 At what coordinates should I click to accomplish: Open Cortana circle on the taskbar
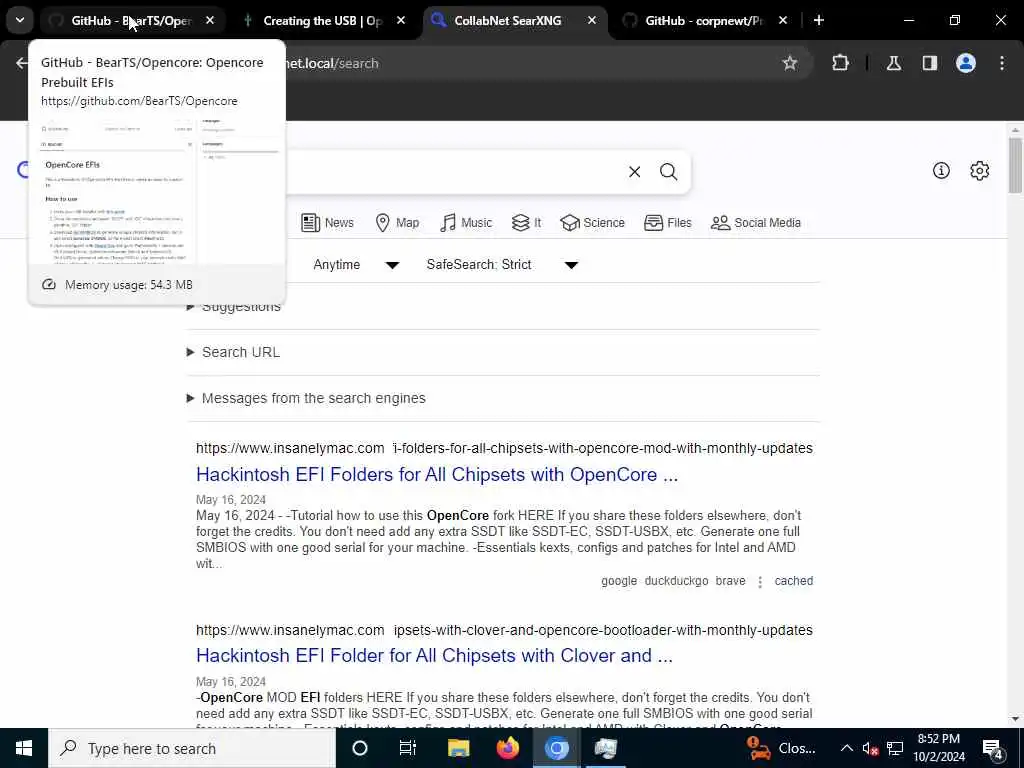[x=360, y=748]
